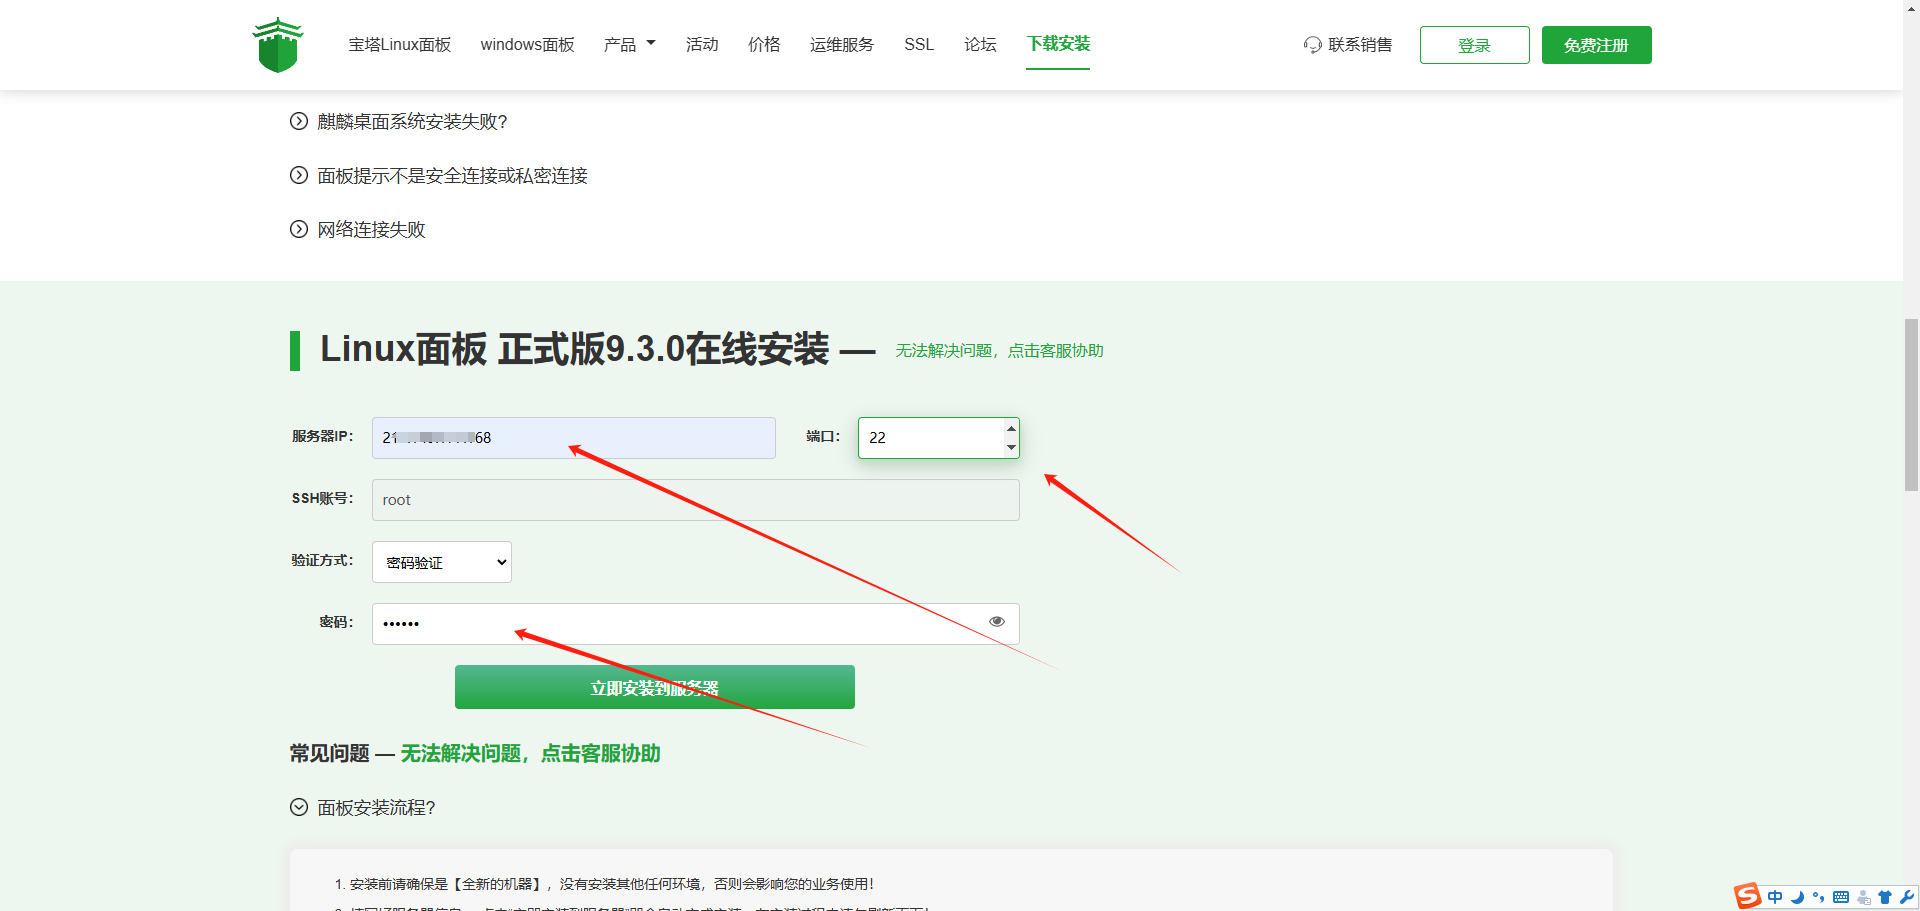Open 宝塔Linux面板 nav item
The height and width of the screenshot is (911, 1920).
[x=399, y=45]
